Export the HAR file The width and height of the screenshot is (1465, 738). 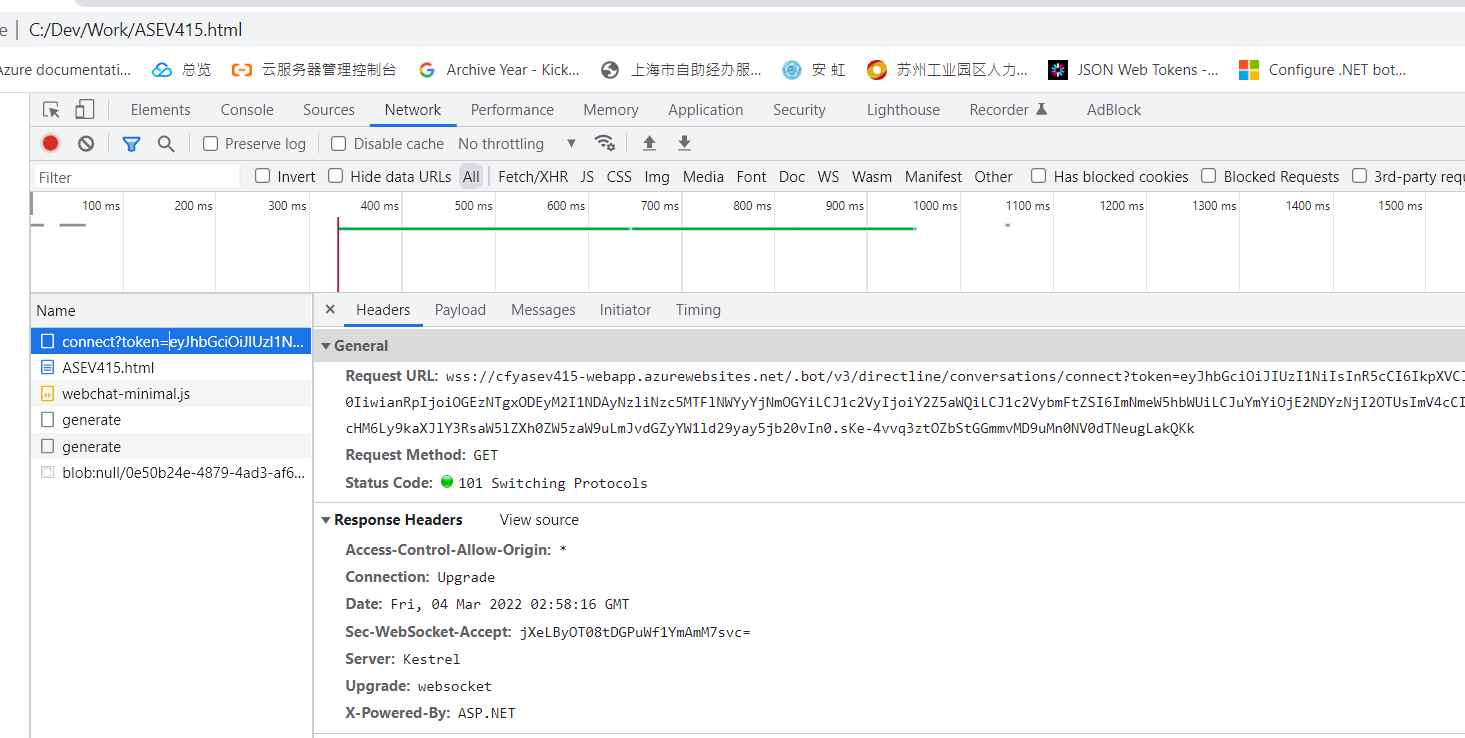[x=684, y=143]
